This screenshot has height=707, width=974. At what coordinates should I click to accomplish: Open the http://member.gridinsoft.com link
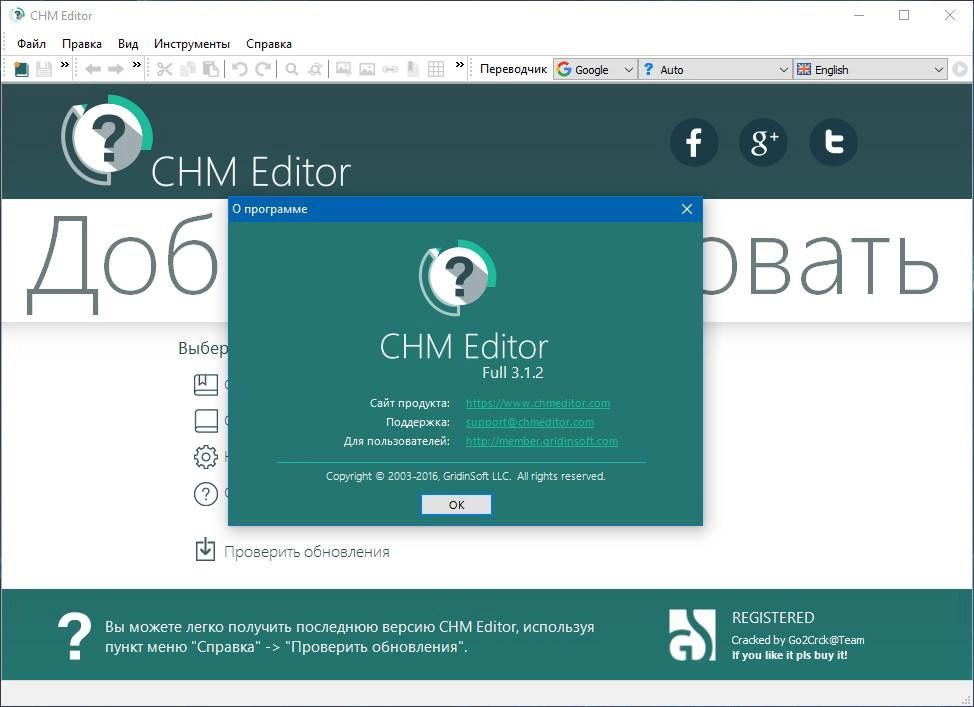click(542, 441)
